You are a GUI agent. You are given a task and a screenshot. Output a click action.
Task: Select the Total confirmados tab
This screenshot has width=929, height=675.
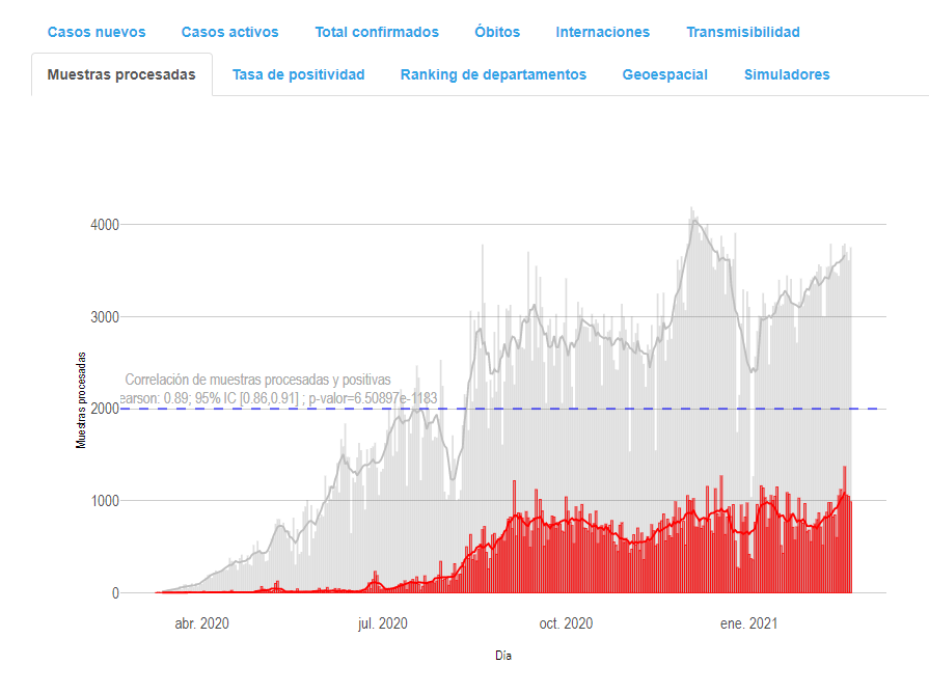[x=376, y=32]
